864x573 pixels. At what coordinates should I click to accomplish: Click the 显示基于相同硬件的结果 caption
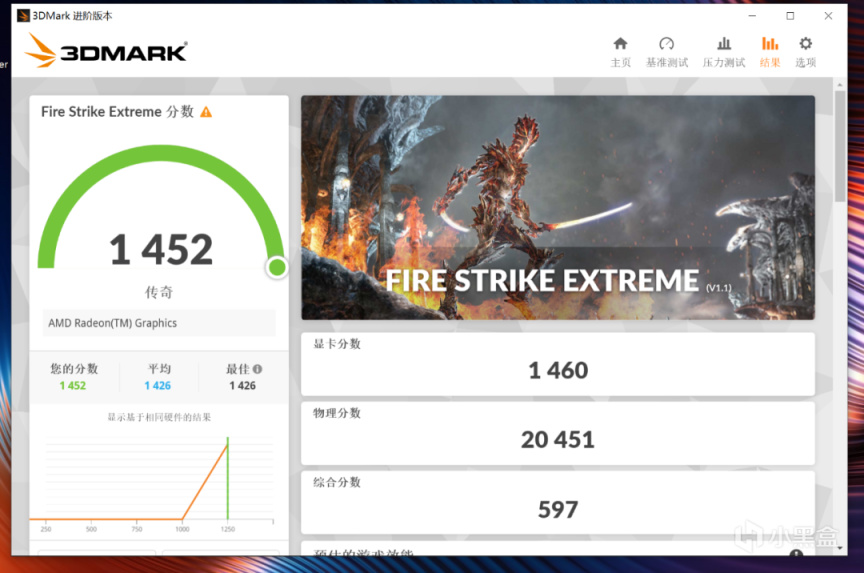[159, 417]
